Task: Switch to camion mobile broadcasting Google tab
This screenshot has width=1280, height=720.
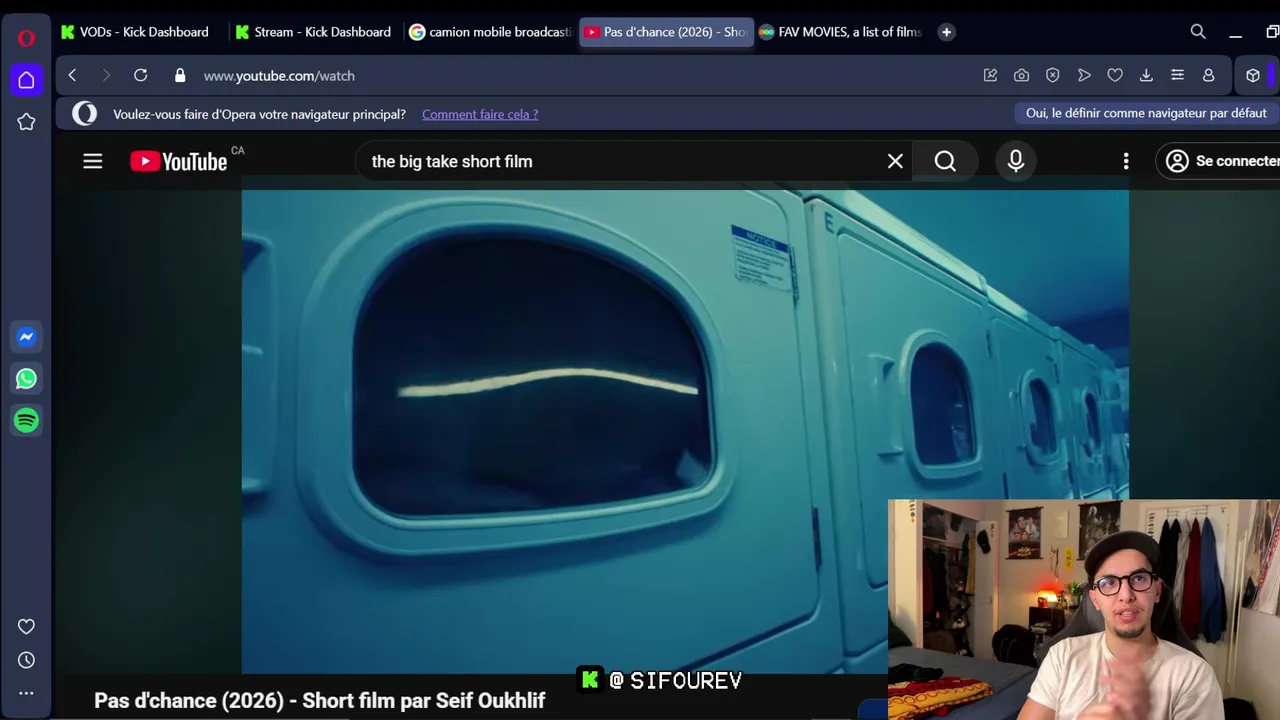Action: coord(490,32)
